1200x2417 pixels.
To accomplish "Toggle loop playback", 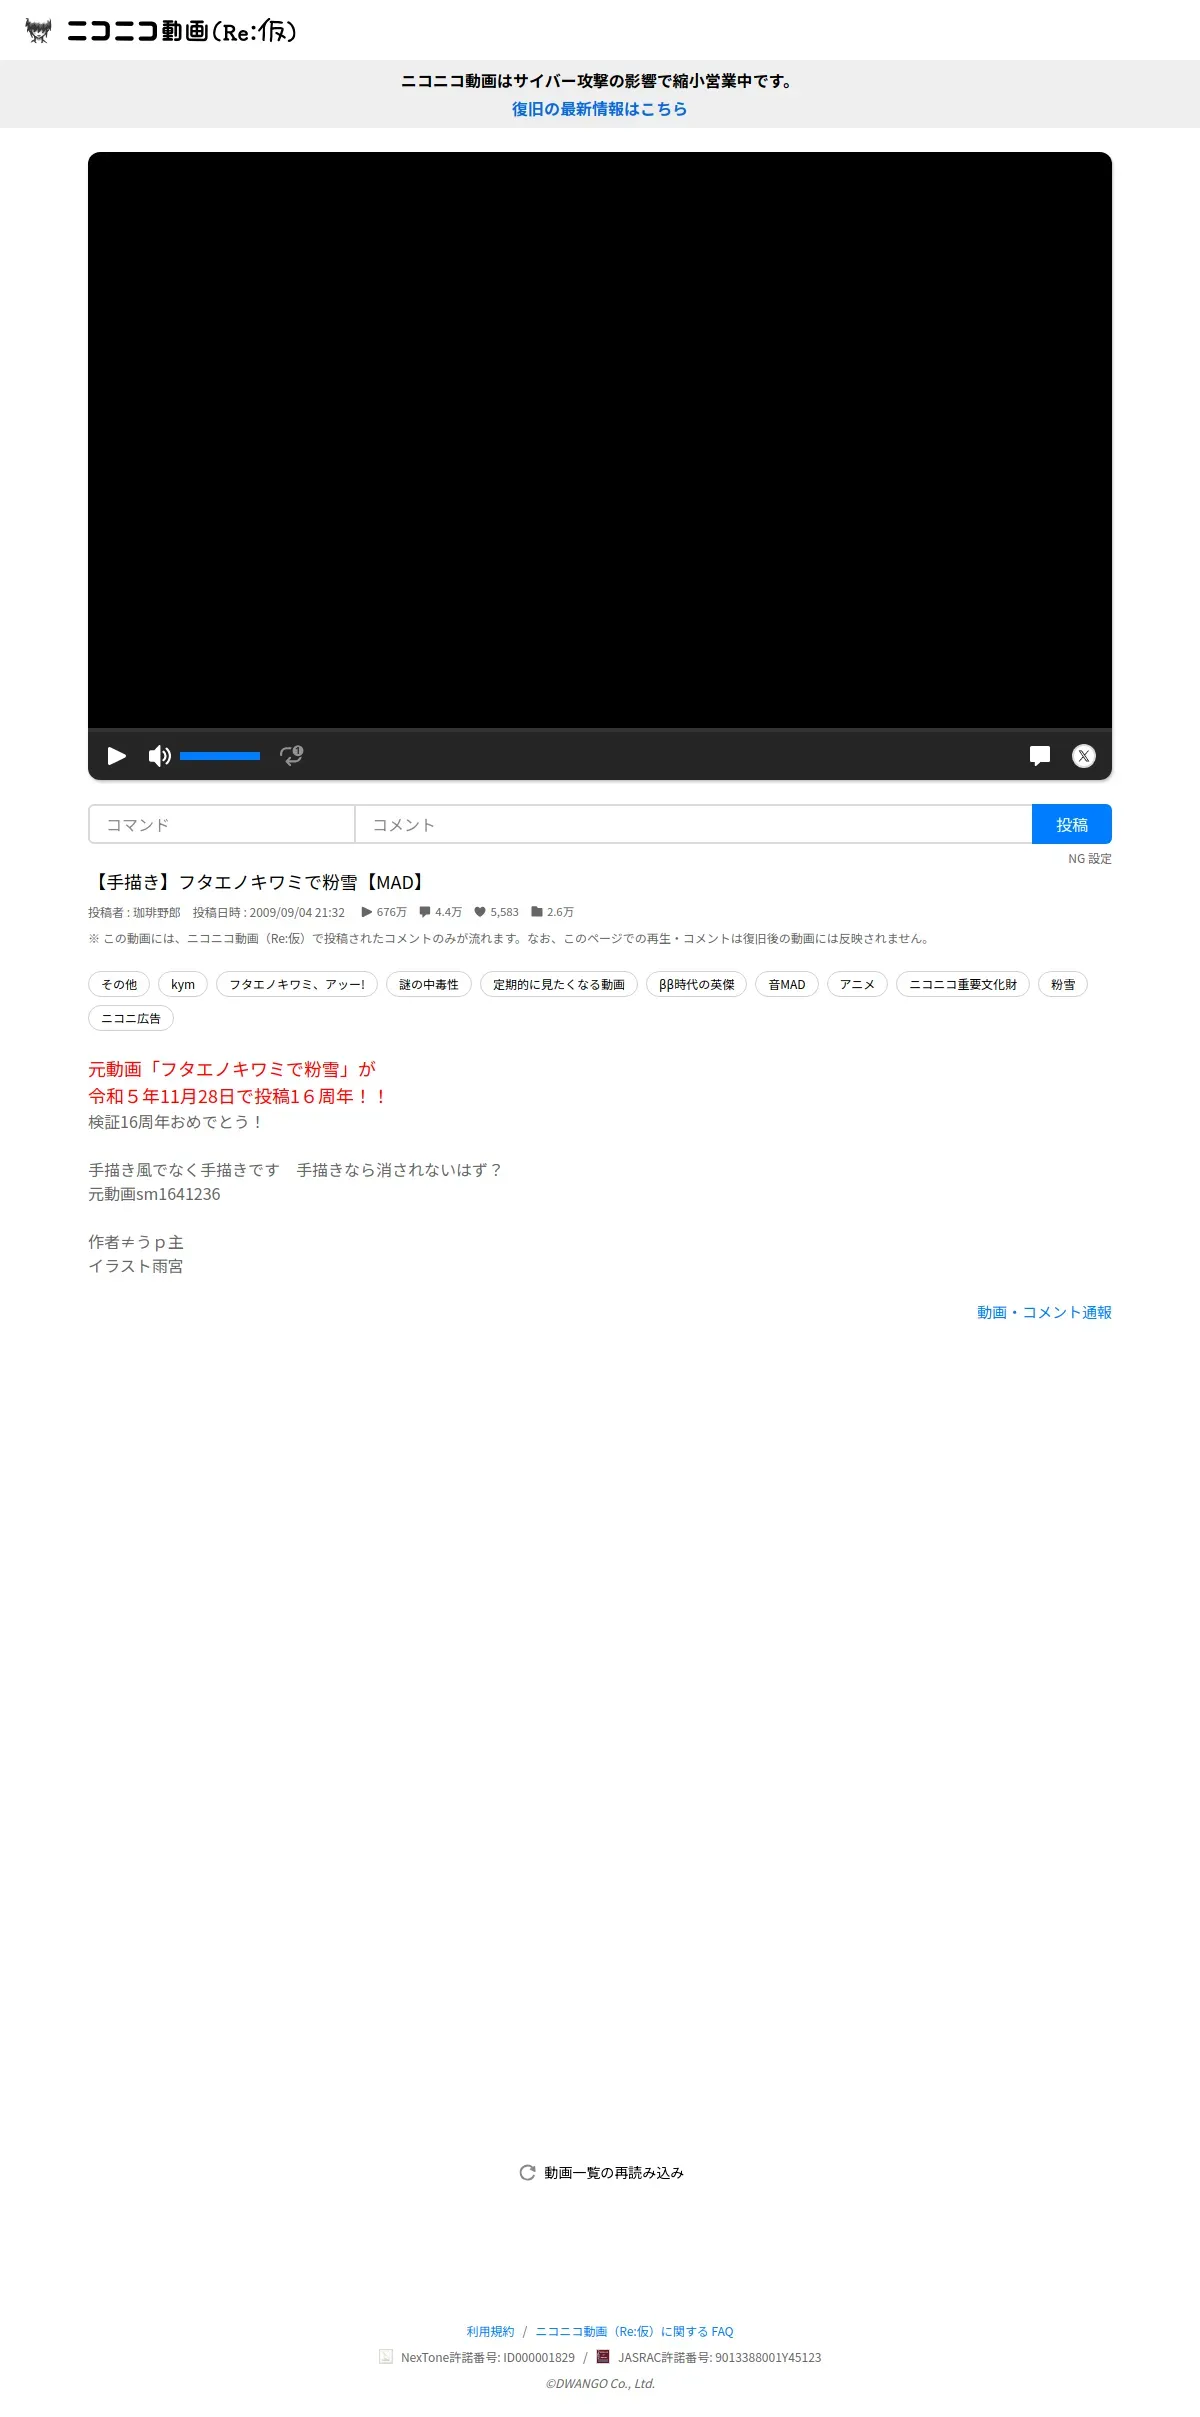I will [x=291, y=756].
